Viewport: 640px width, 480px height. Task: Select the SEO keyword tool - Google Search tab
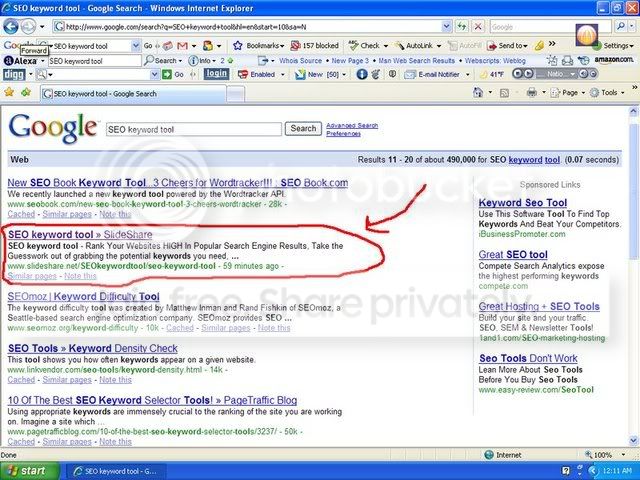[133, 93]
